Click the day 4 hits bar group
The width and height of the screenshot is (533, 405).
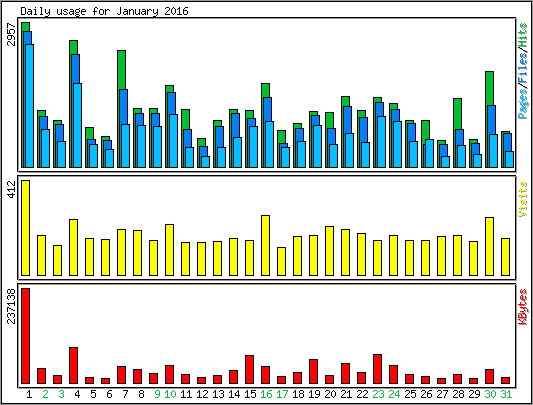click(x=75, y=104)
